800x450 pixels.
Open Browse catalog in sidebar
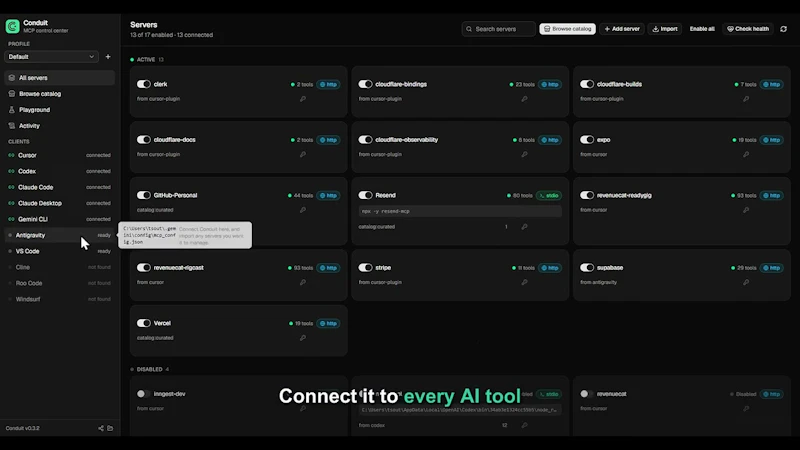(x=60, y=94)
